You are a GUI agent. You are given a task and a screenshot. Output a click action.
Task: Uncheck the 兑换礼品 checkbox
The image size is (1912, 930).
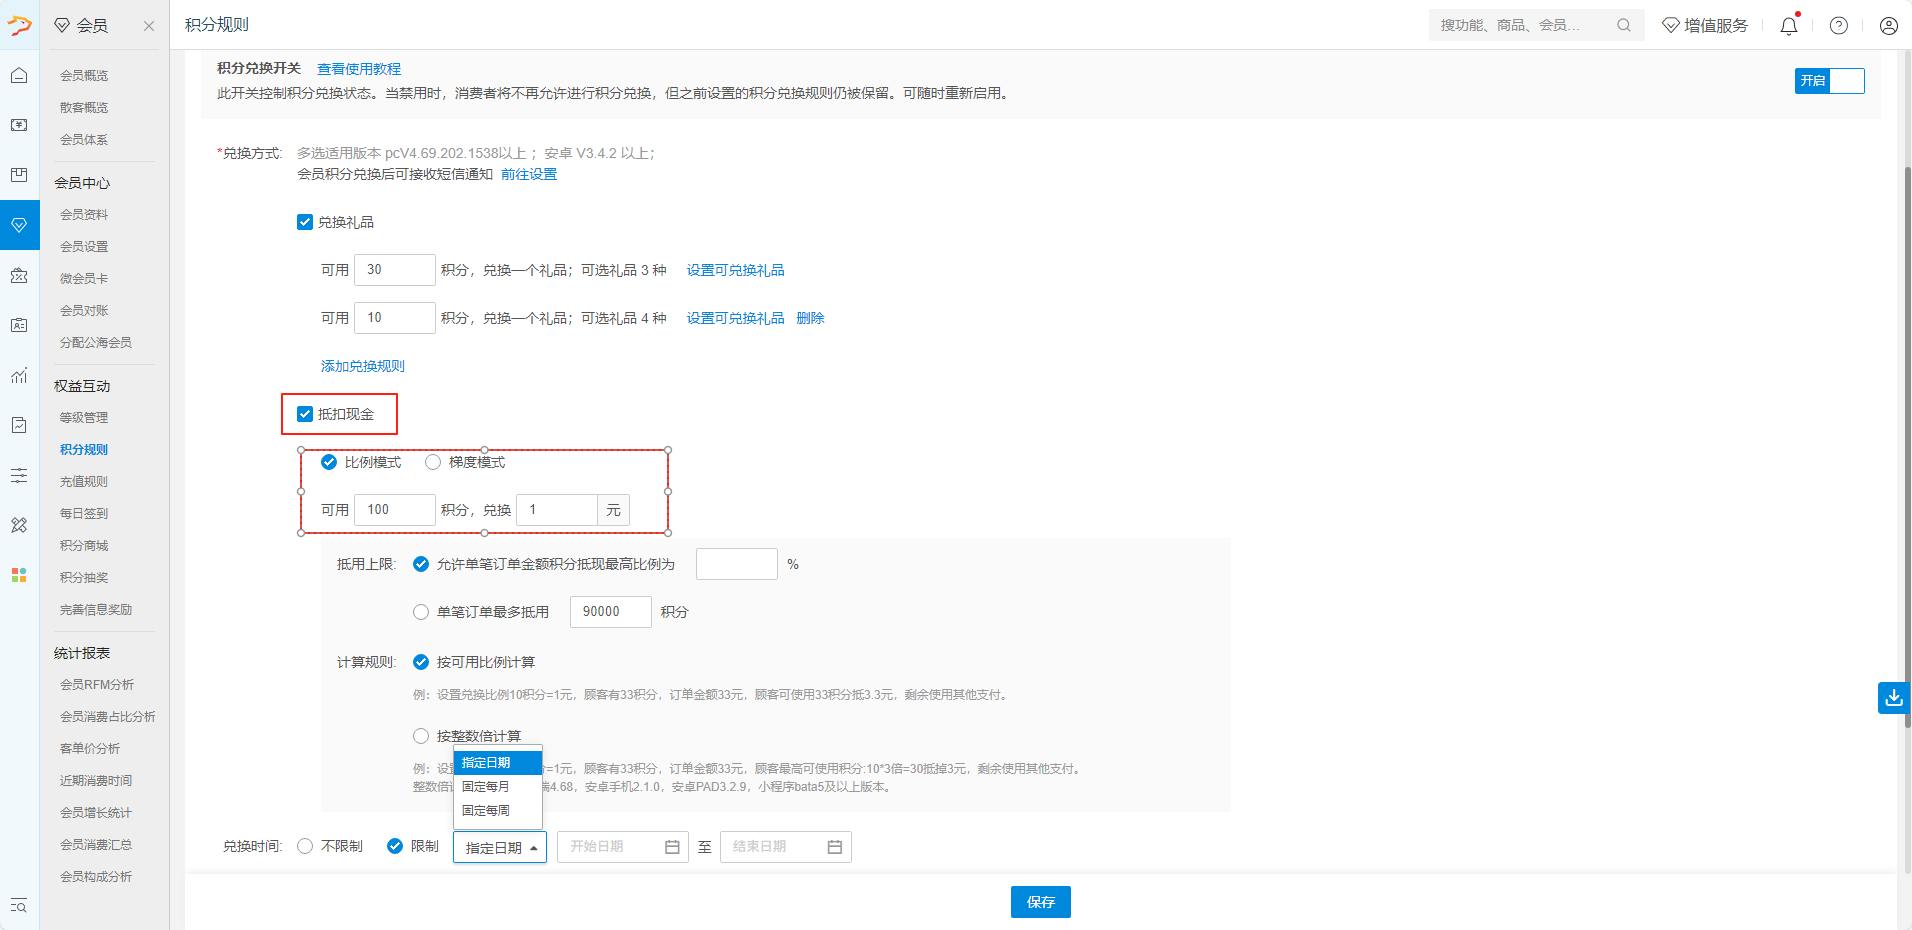coord(305,222)
